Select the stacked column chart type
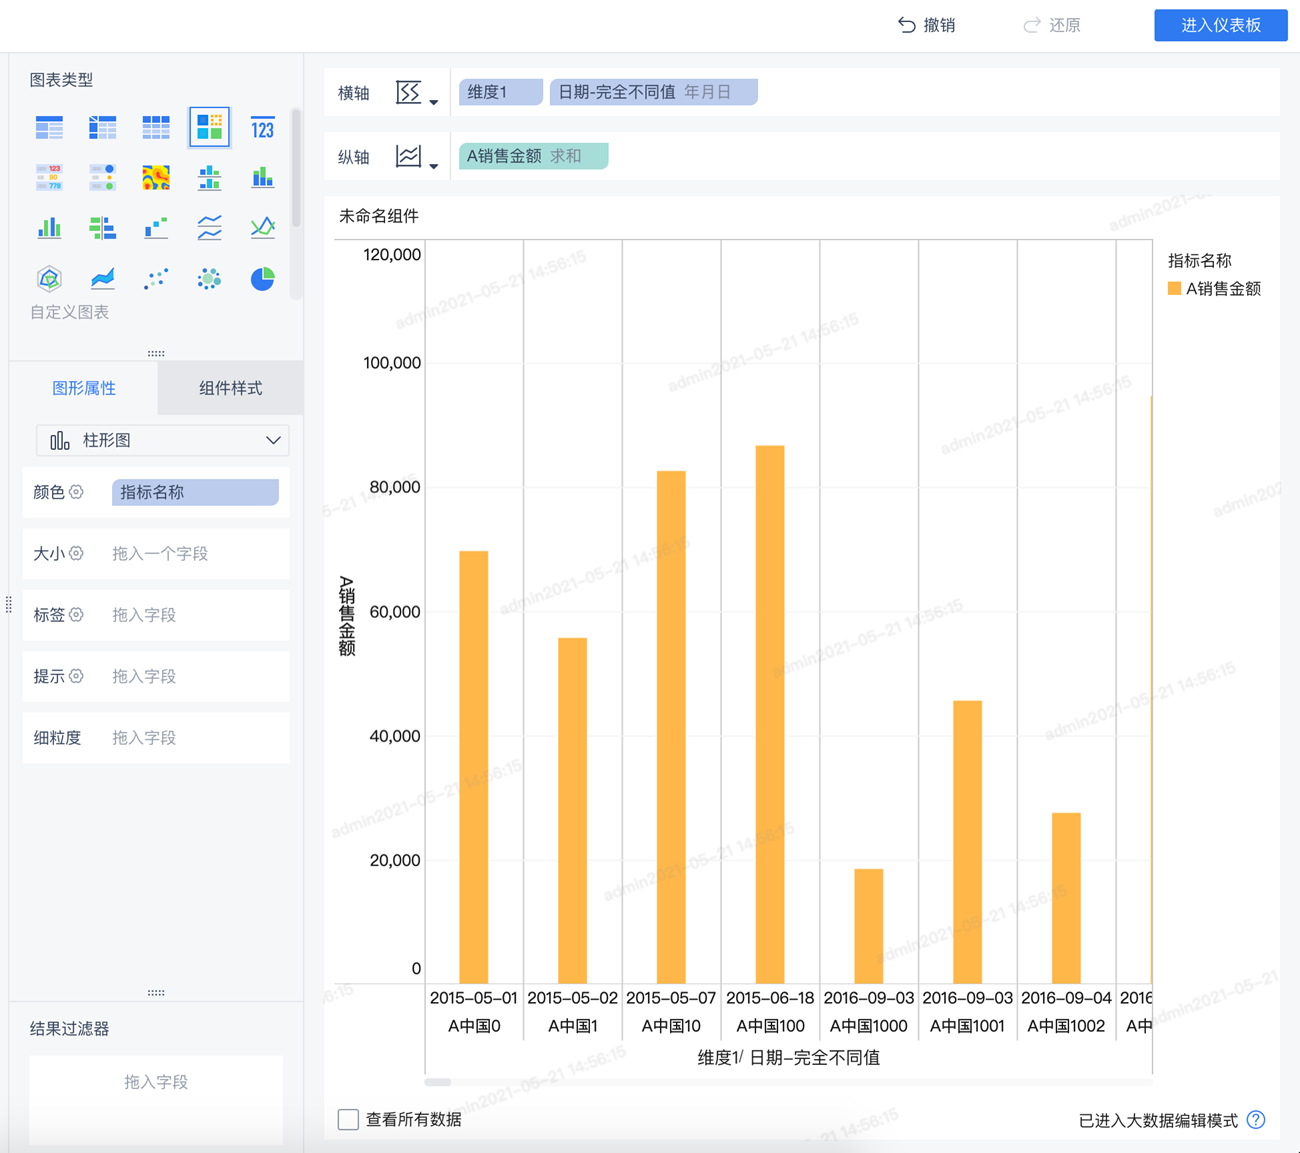The width and height of the screenshot is (1300, 1153). pyautogui.click(x=263, y=178)
